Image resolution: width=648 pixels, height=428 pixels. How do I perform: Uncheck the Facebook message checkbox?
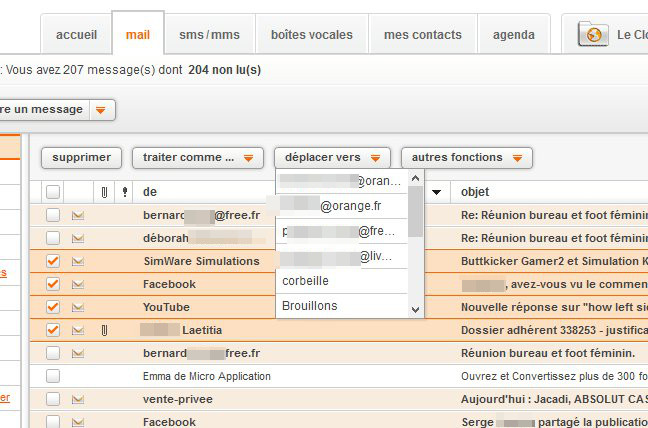pyautogui.click(x=53, y=284)
